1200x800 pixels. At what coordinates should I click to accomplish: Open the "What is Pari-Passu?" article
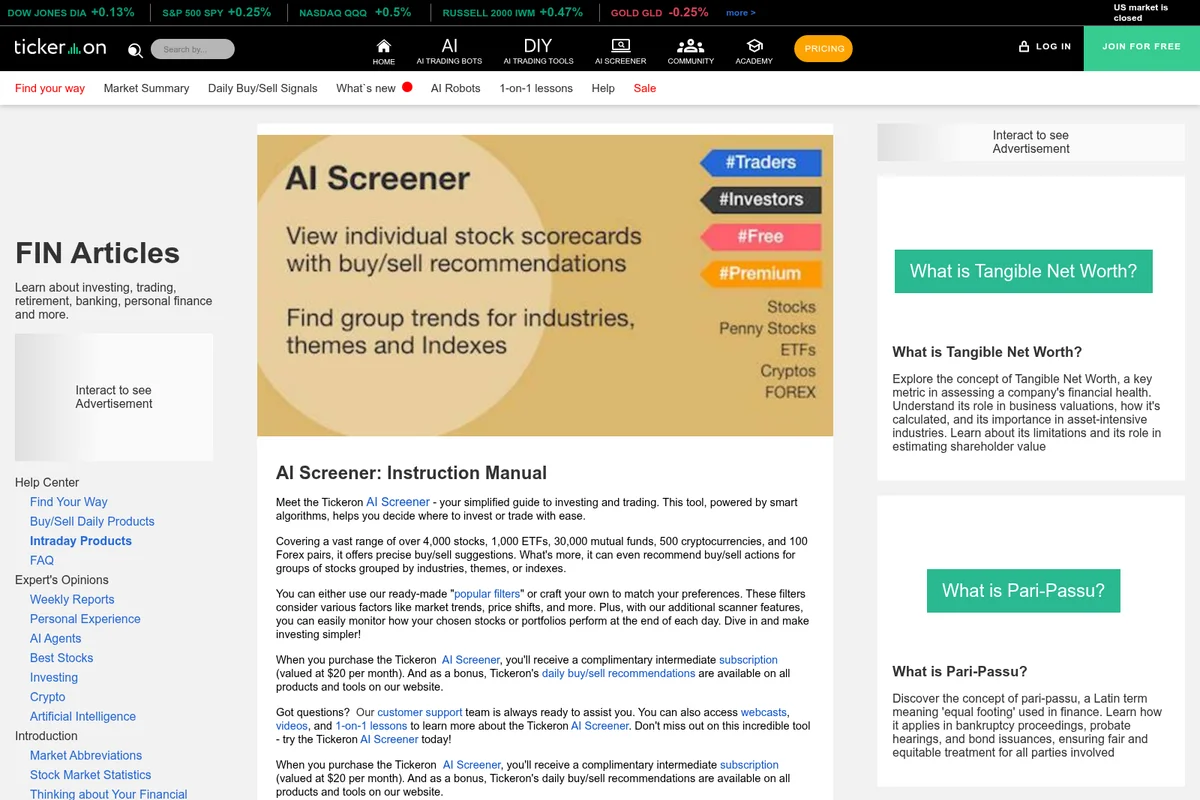click(x=1023, y=590)
